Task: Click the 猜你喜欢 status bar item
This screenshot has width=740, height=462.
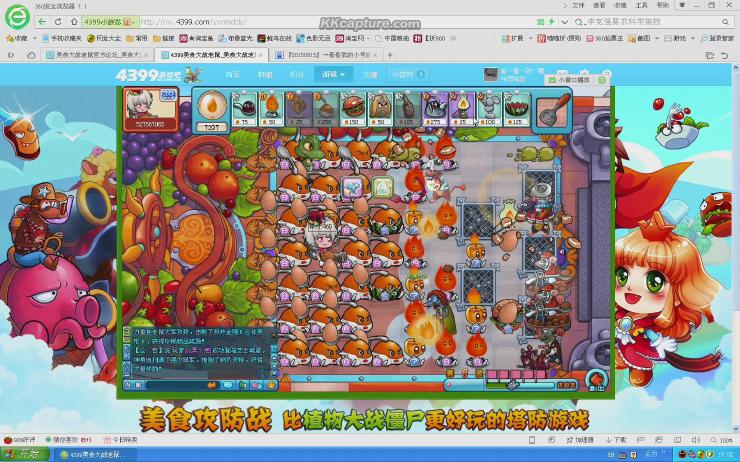Action: pos(68,440)
